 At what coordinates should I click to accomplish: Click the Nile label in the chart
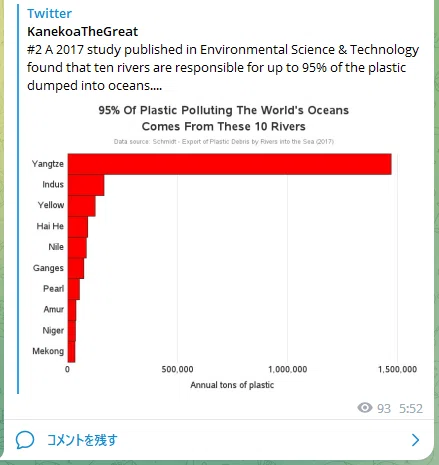pyautogui.click(x=56, y=247)
